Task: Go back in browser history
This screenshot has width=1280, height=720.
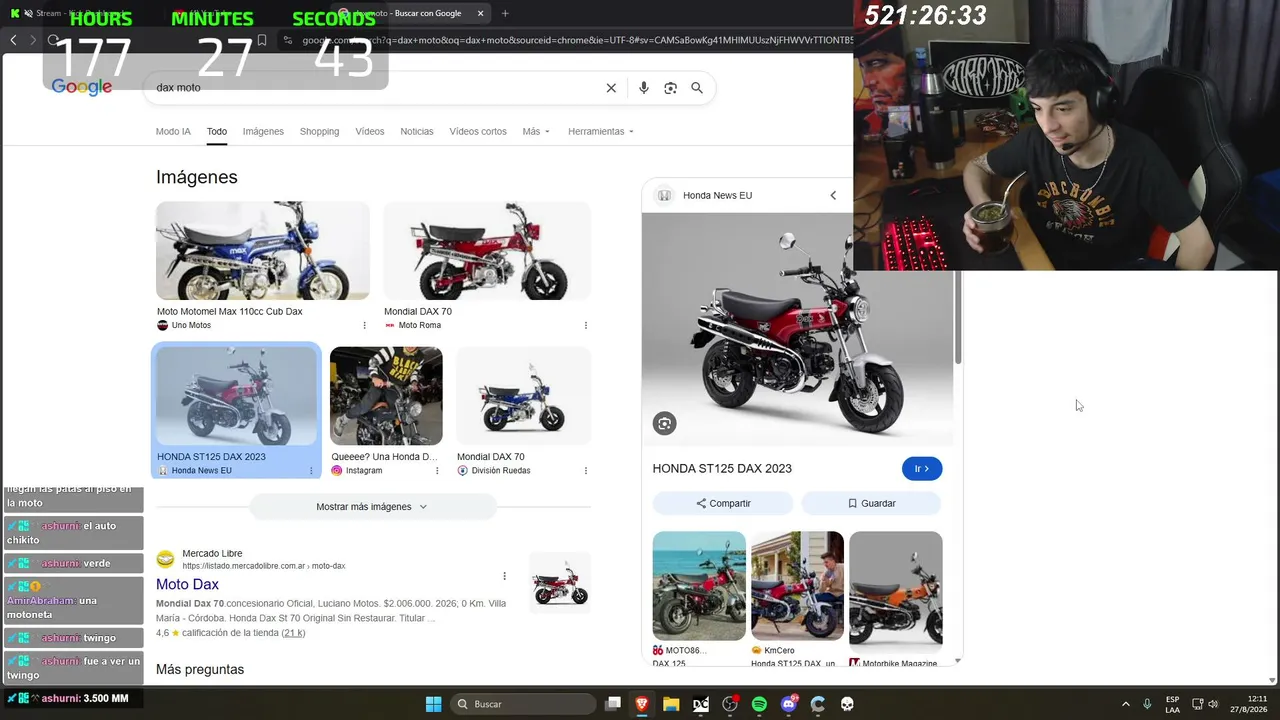Action: (13, 40)
